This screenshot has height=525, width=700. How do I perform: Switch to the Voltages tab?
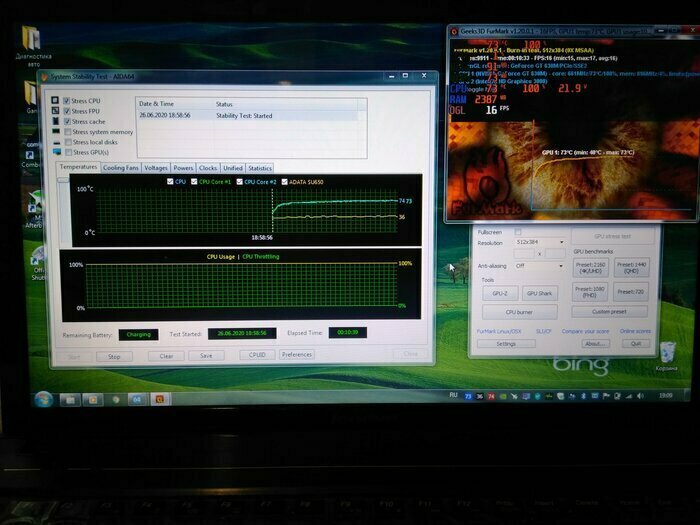[x=156, y=168]
